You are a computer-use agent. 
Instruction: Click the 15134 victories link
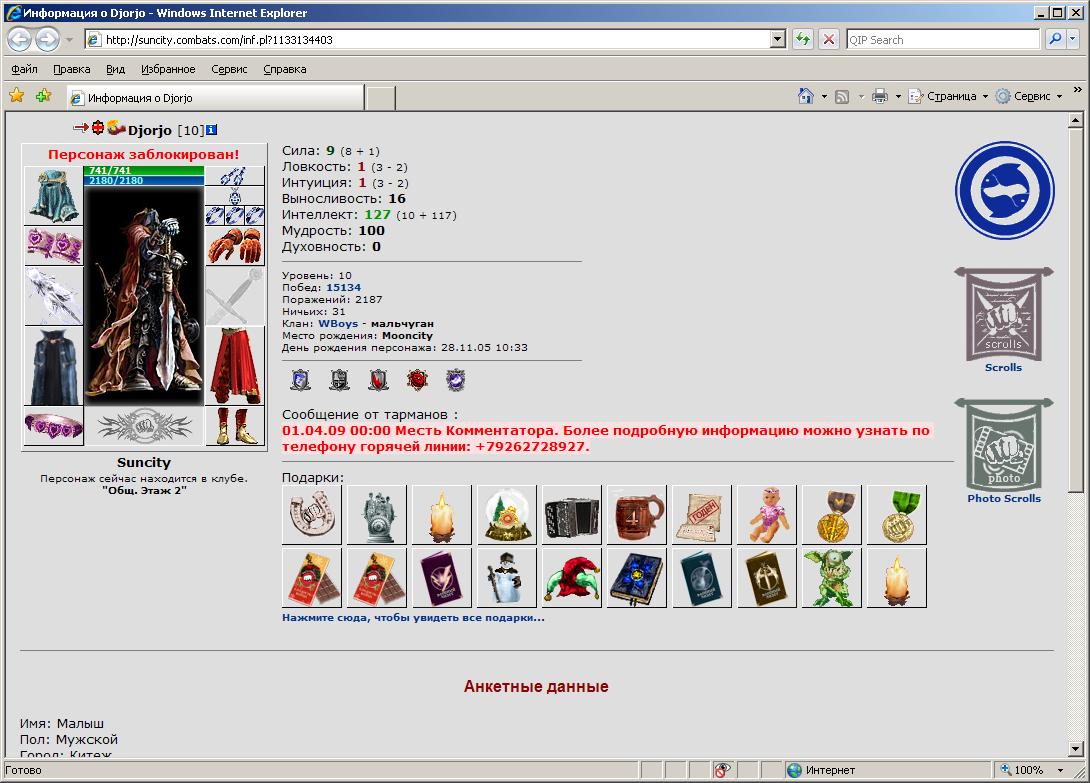point(343,287)
